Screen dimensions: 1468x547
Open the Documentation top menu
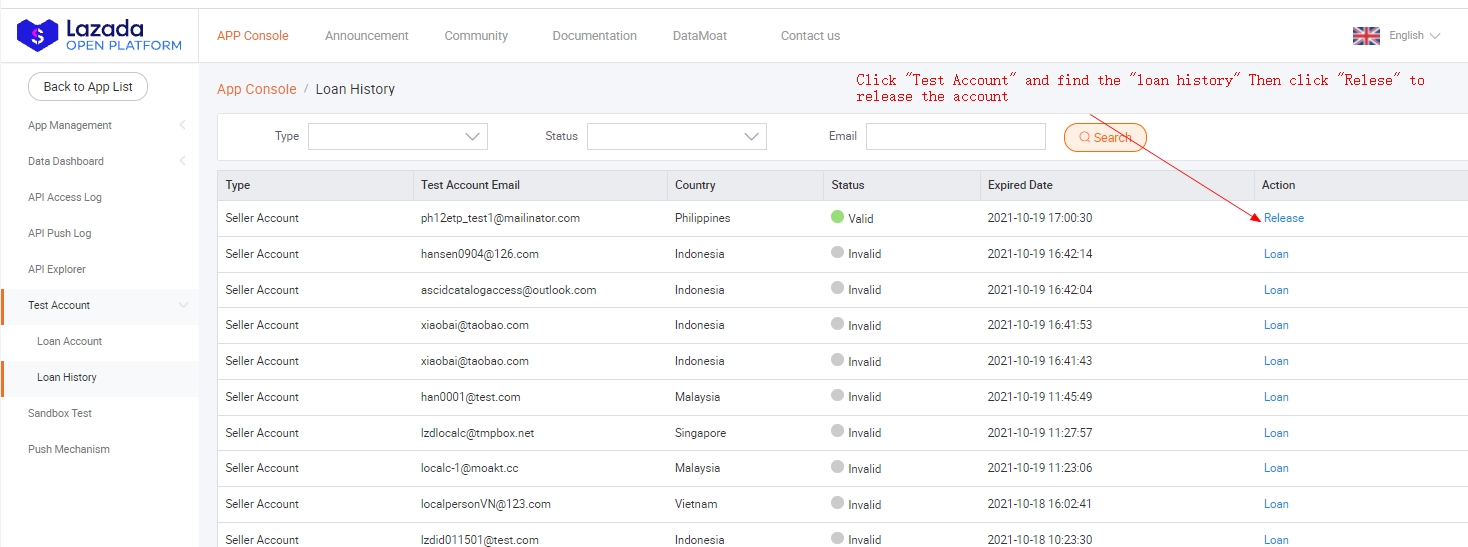[594, 36]
